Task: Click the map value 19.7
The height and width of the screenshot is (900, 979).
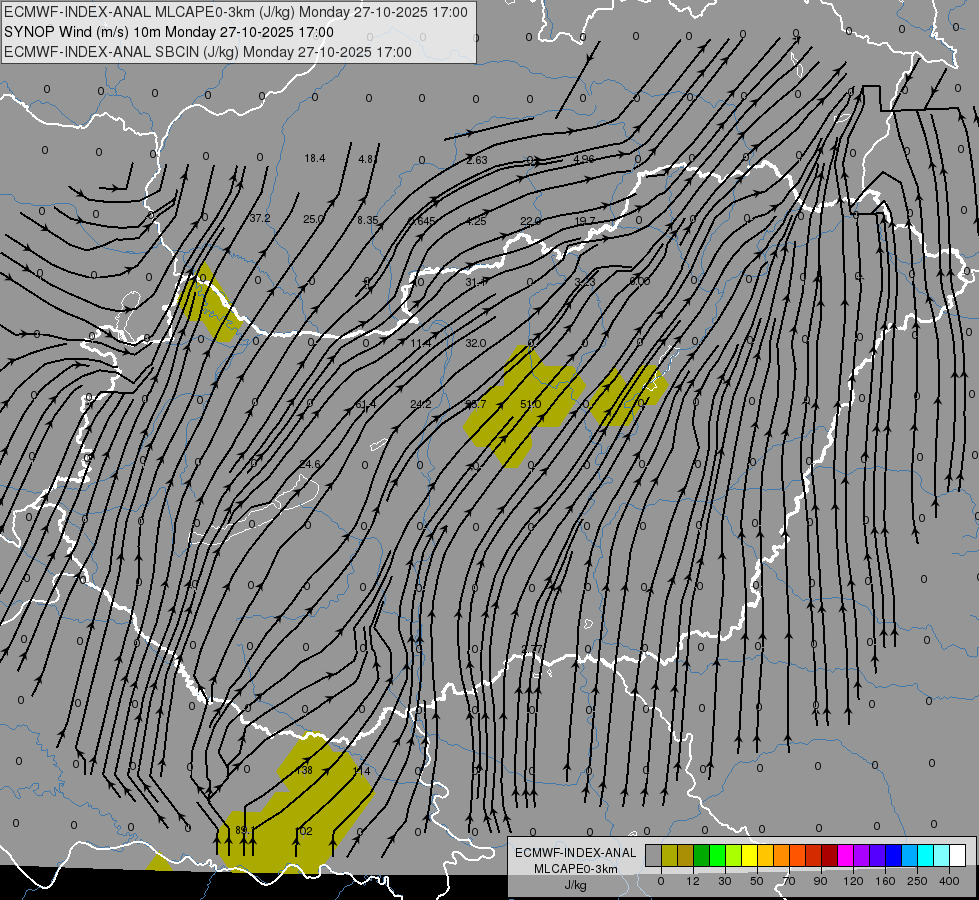Action: tap(585, 221)
